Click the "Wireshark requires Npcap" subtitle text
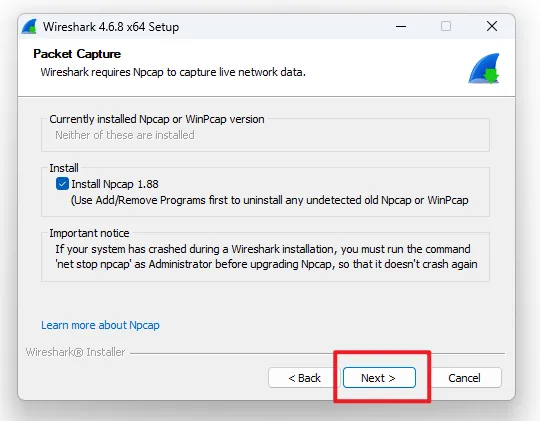Image resolution: width=540 pixels, height=421 pixels. tap(173, 72)
